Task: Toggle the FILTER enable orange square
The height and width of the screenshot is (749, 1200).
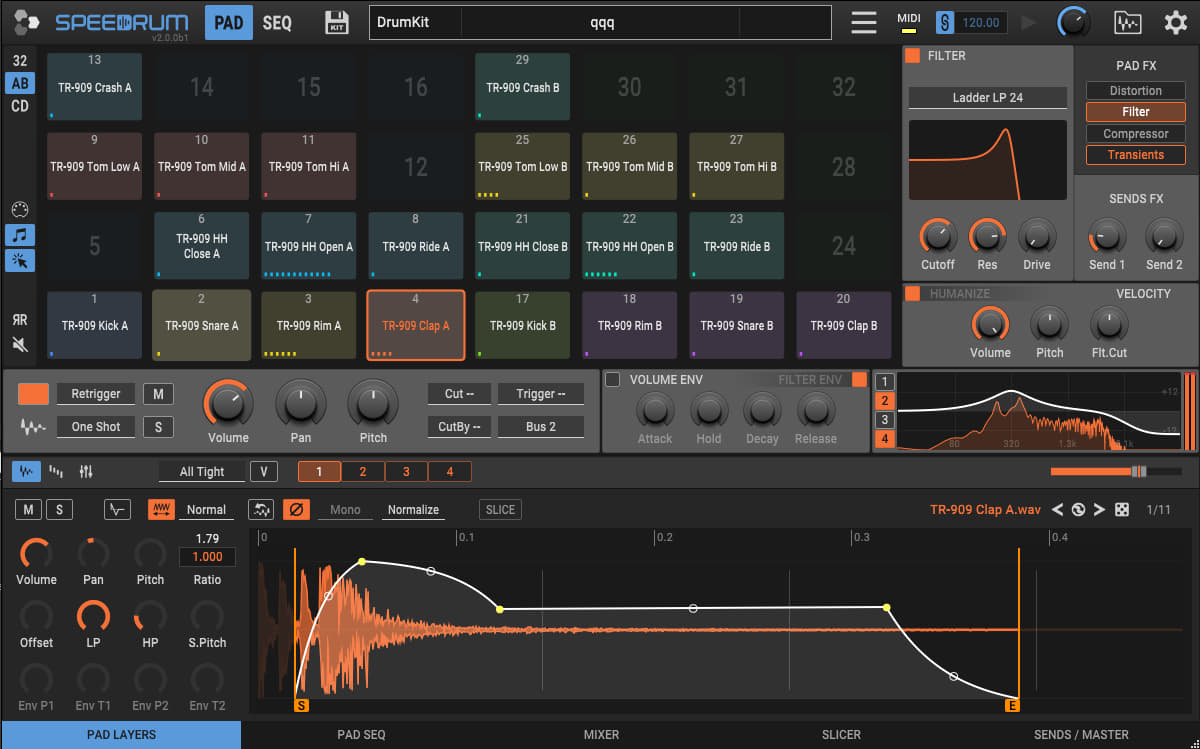Action: (x=913, y=56)
